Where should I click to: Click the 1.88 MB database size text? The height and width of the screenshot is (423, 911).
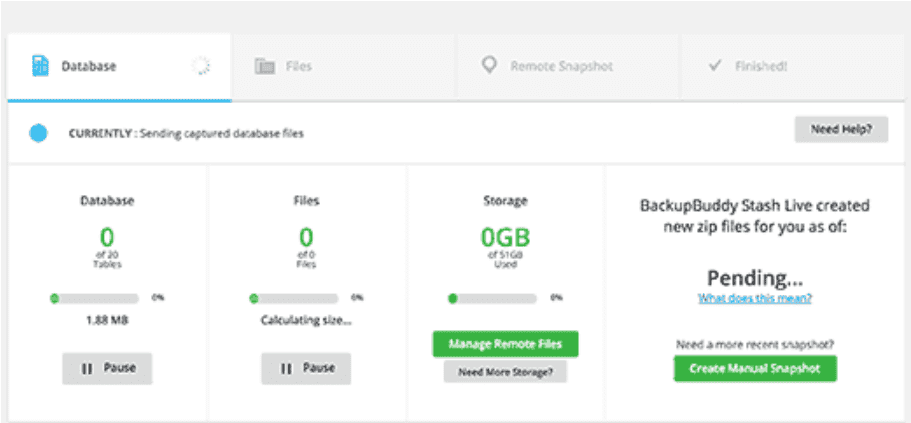click(x=107, y=321)
